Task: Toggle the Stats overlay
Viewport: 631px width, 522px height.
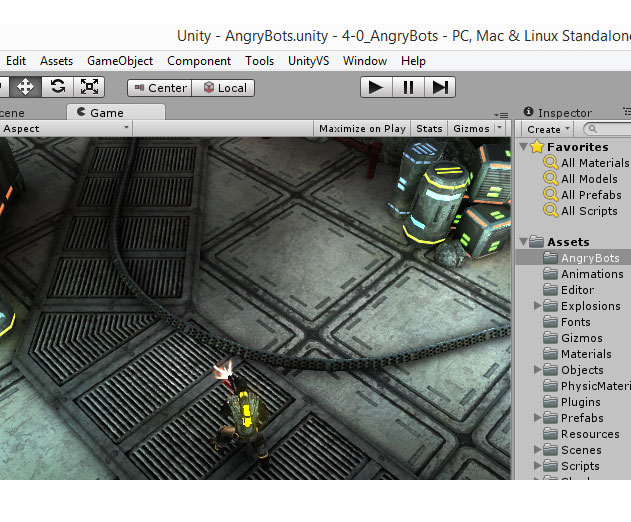Action: [x=429, y=128]
